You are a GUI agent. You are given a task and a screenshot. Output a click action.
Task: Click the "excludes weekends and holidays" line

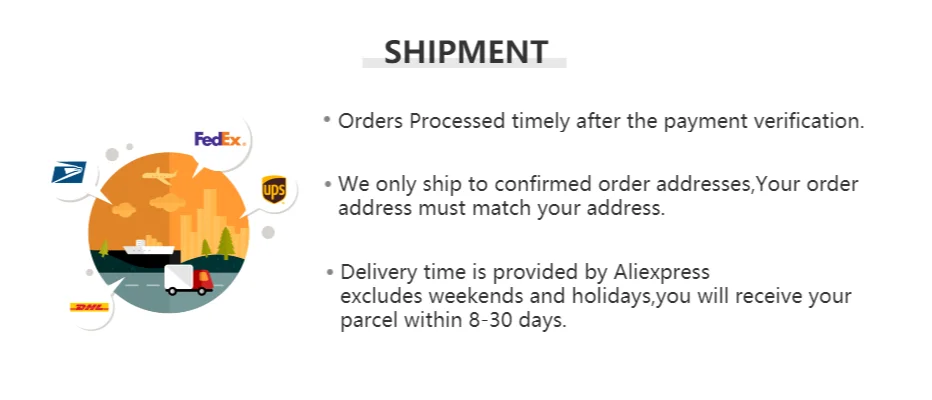click(595, 297)
